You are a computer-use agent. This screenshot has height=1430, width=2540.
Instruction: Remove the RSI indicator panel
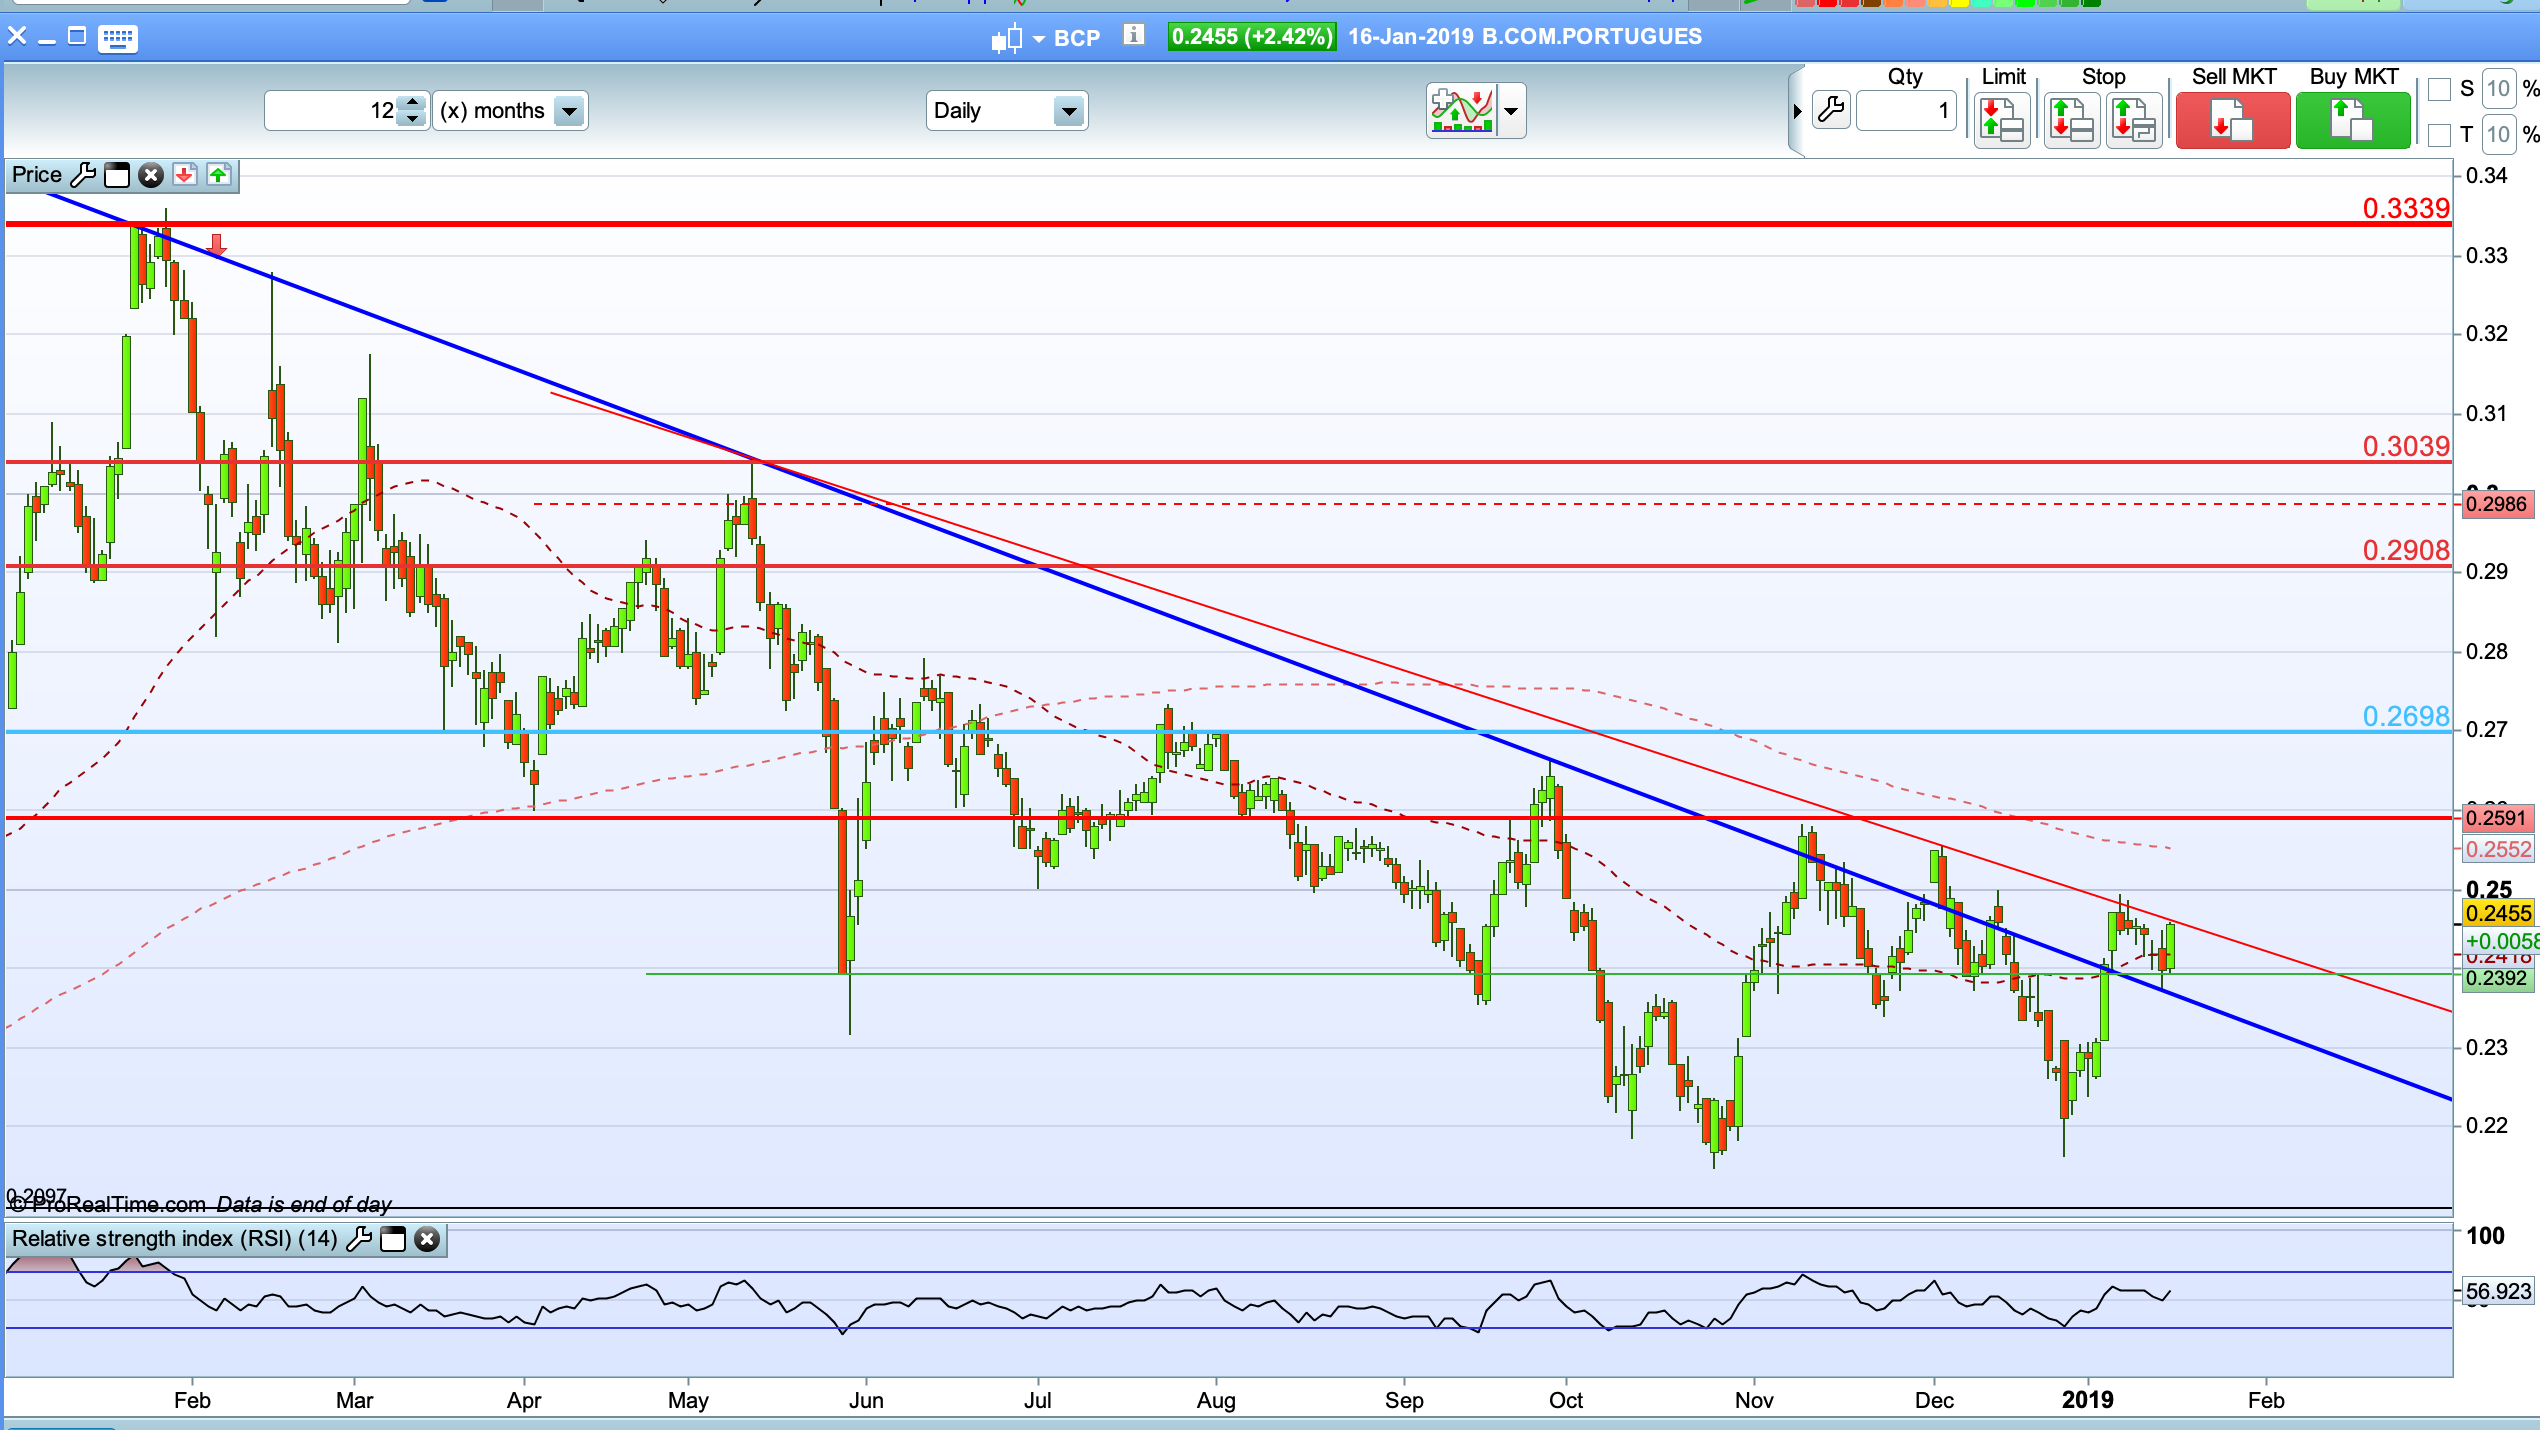[427, 1240]
